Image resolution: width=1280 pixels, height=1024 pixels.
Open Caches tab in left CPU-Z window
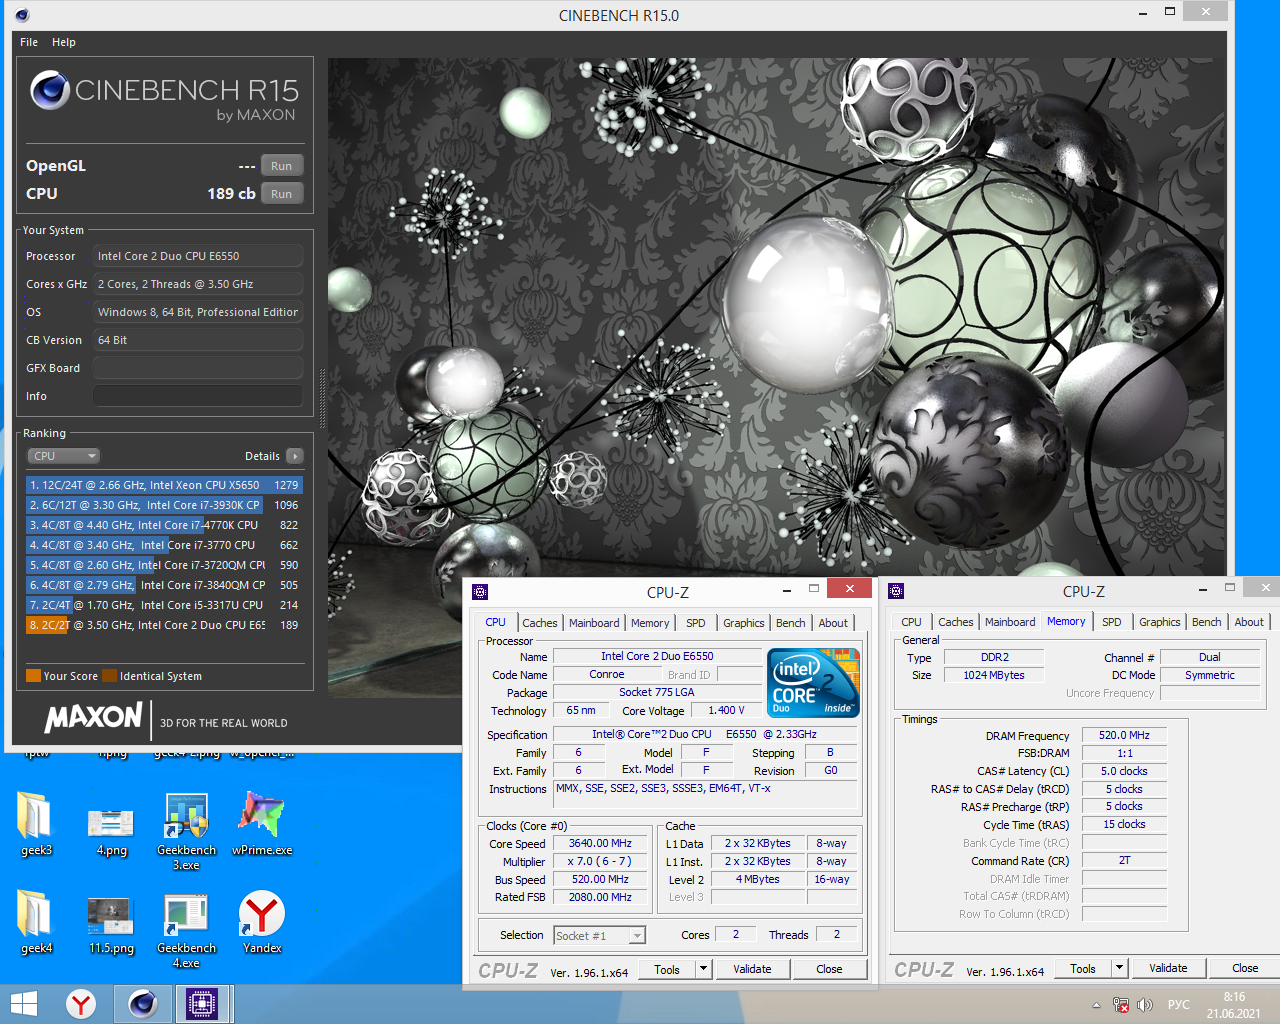tap(540, 623)
